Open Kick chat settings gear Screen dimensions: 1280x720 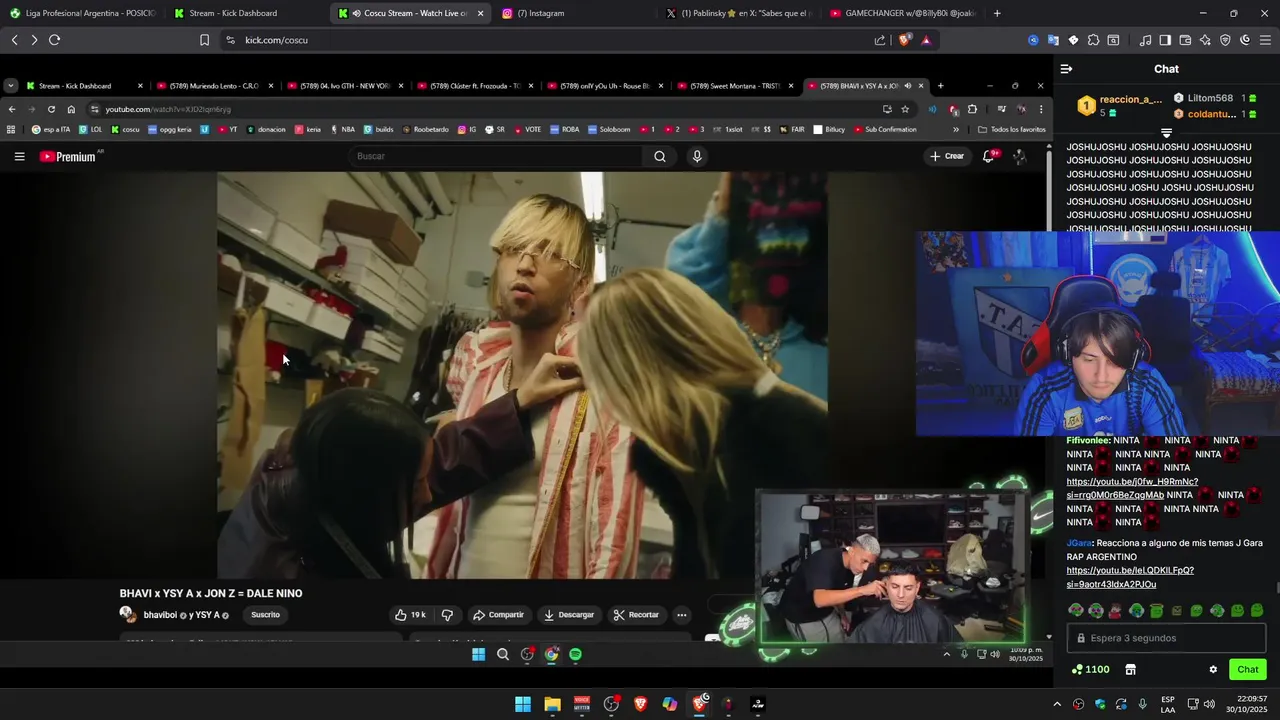point(1213,670)
